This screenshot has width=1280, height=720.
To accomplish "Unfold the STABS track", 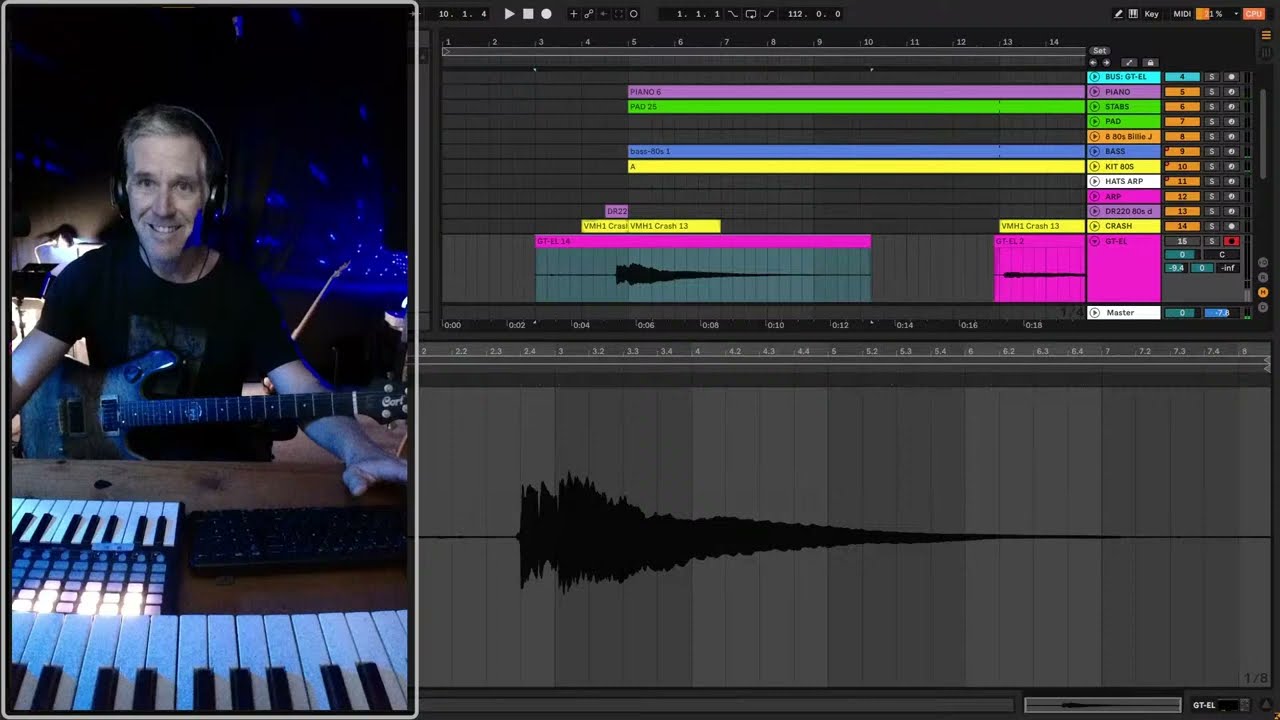I will click(1094, 107).
